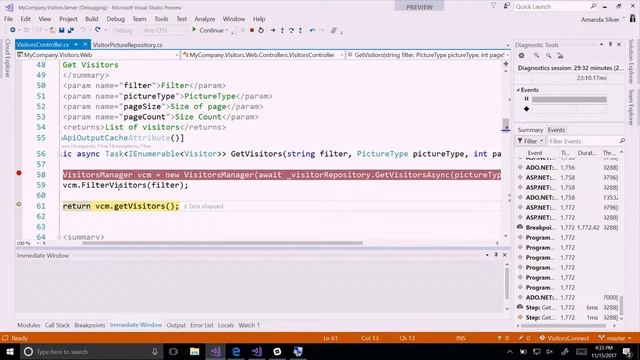Image resolution: width=640 pixels, height=360 pixels.
Task: Click the Continue debugging play button
Action: pyautogui.click(x=194, y=30)
